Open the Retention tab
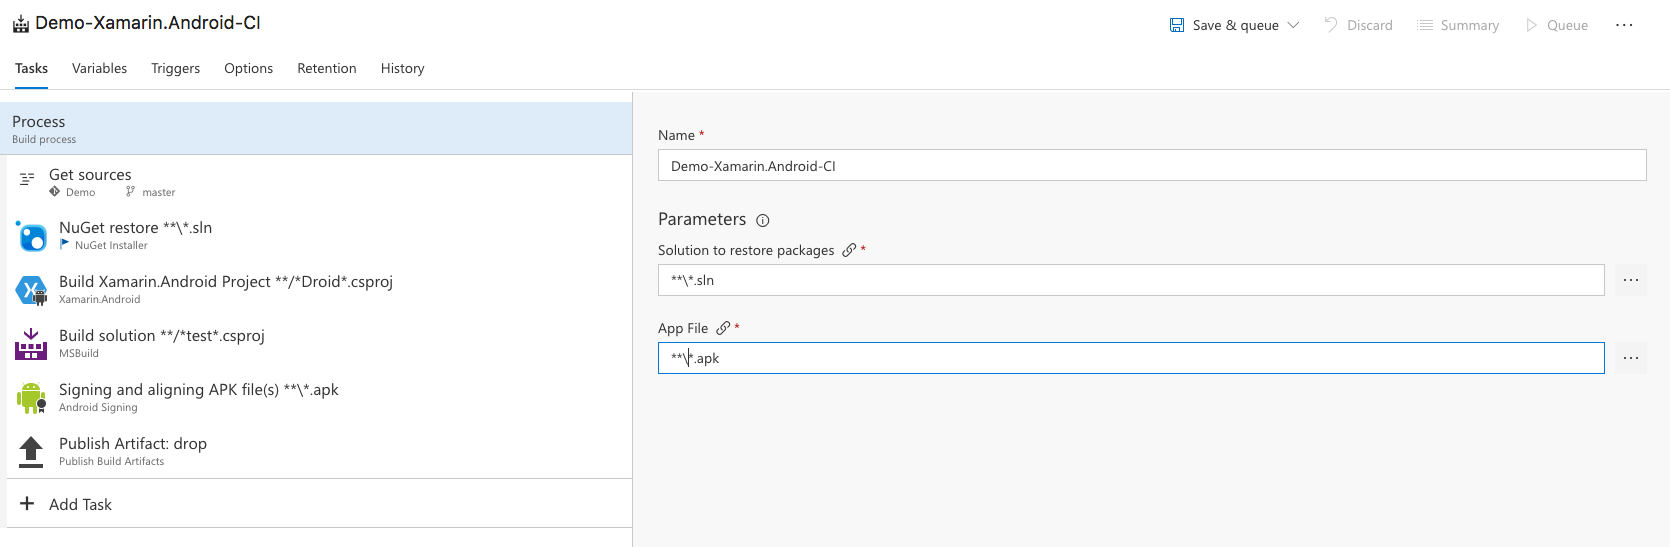 click(x=326, y=68)
